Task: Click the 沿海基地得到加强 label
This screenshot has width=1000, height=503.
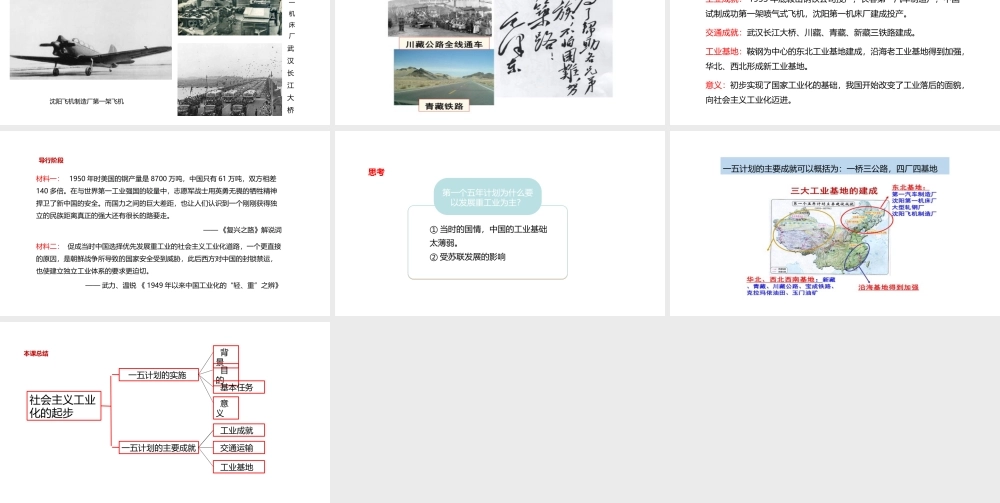Action: pyautogui.click(x=888, y=288)
